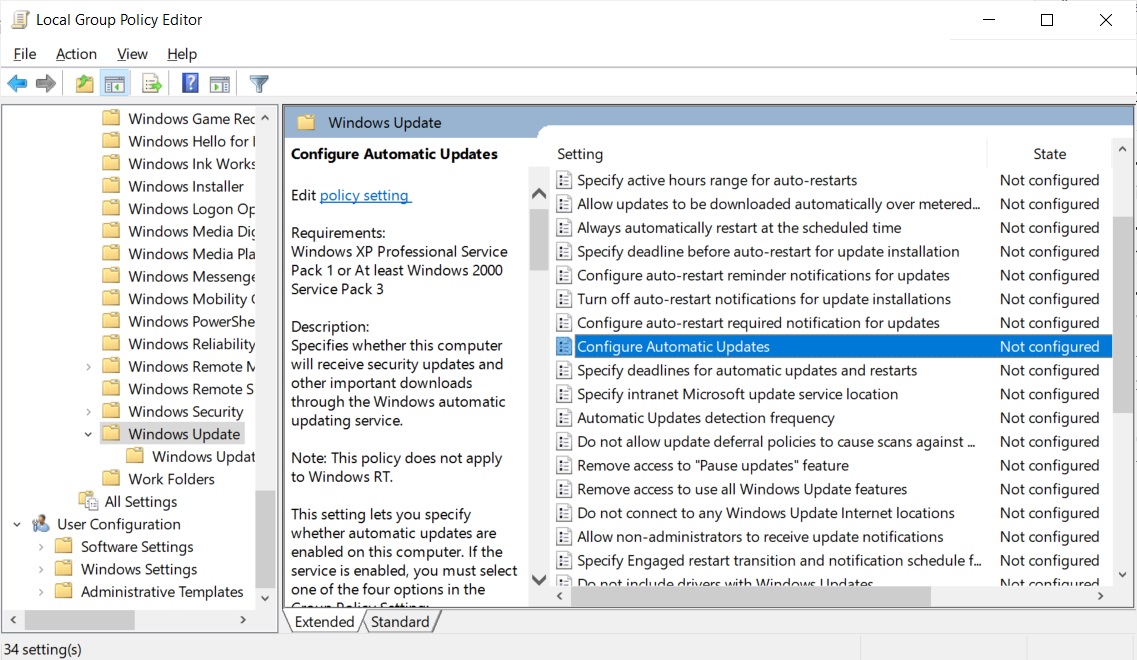Select the Windows Media Player tree item

pos(191,253)
